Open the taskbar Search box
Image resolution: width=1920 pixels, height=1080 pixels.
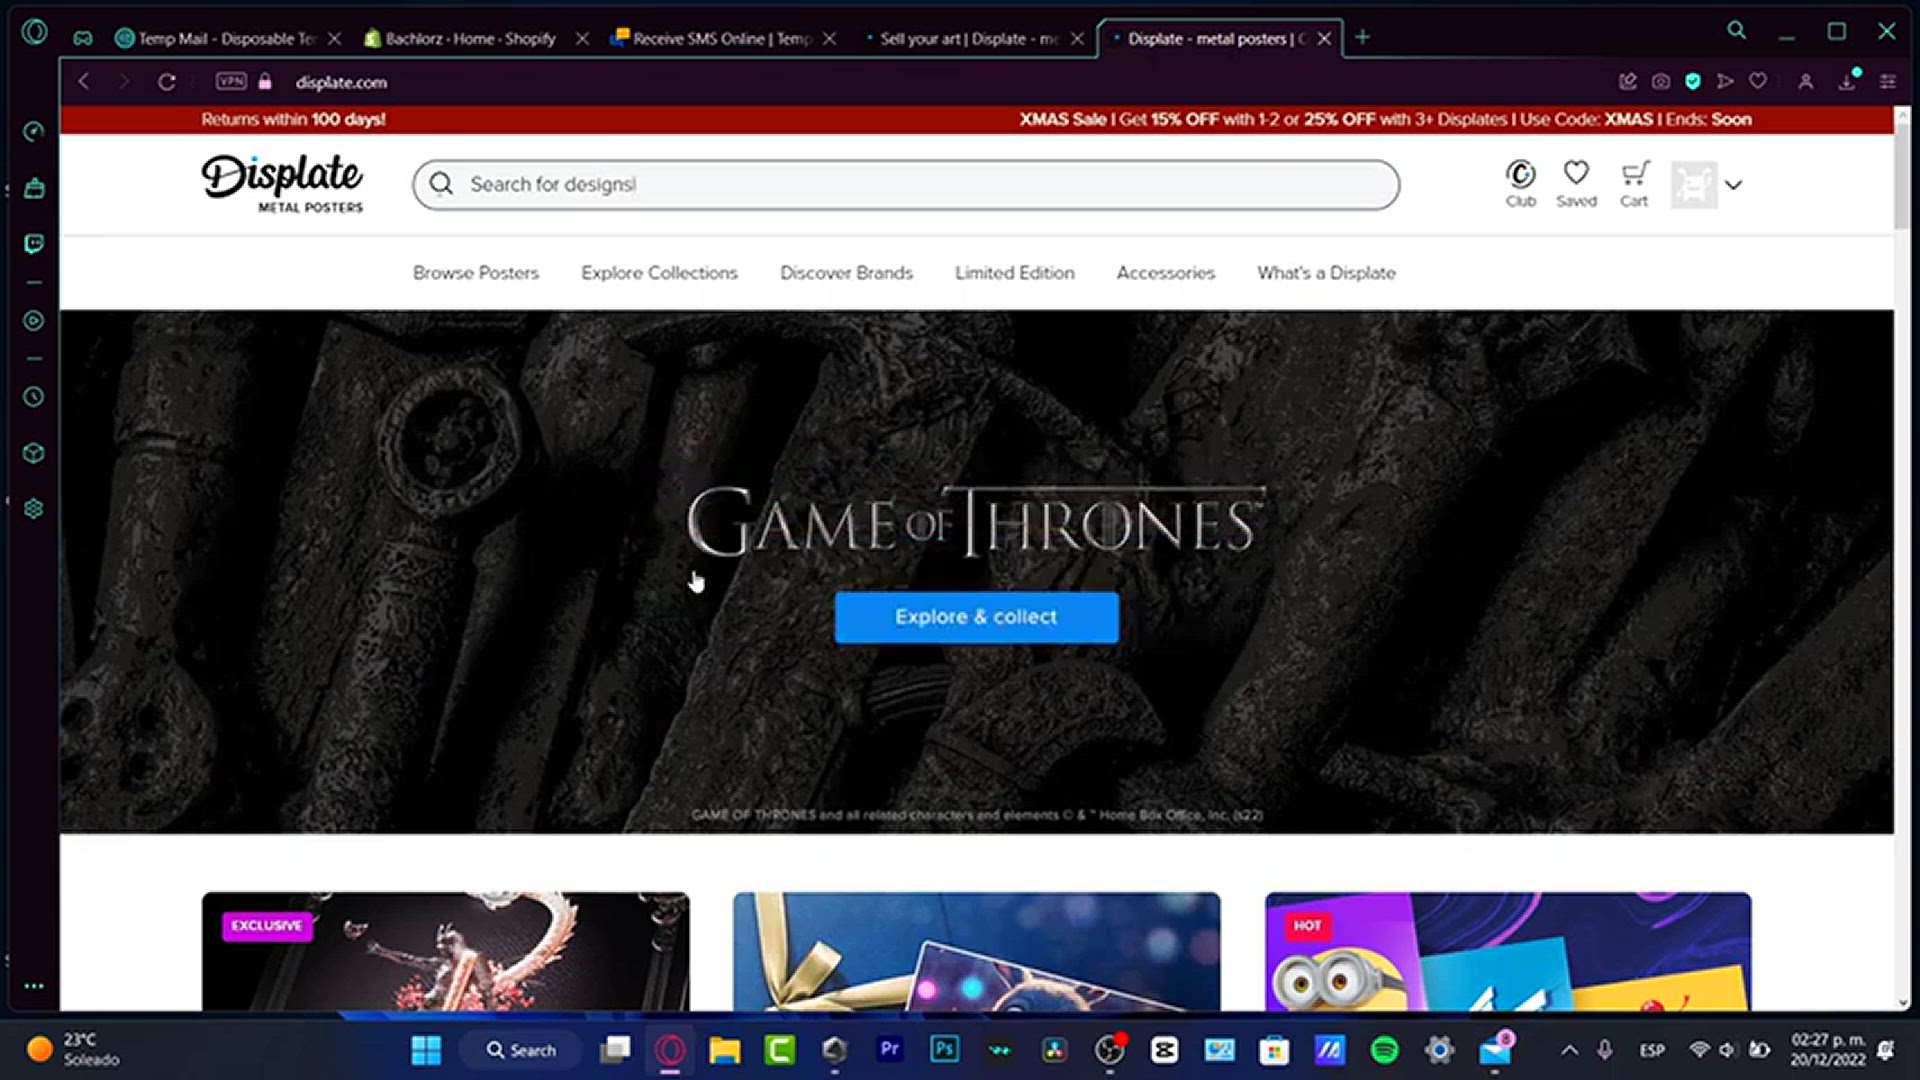point(521,1050)
